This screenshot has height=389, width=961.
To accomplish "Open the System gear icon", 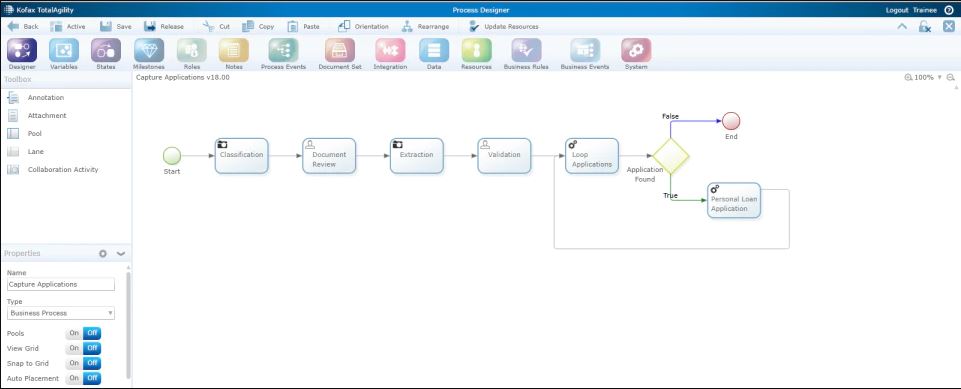I will click(636, 50).
